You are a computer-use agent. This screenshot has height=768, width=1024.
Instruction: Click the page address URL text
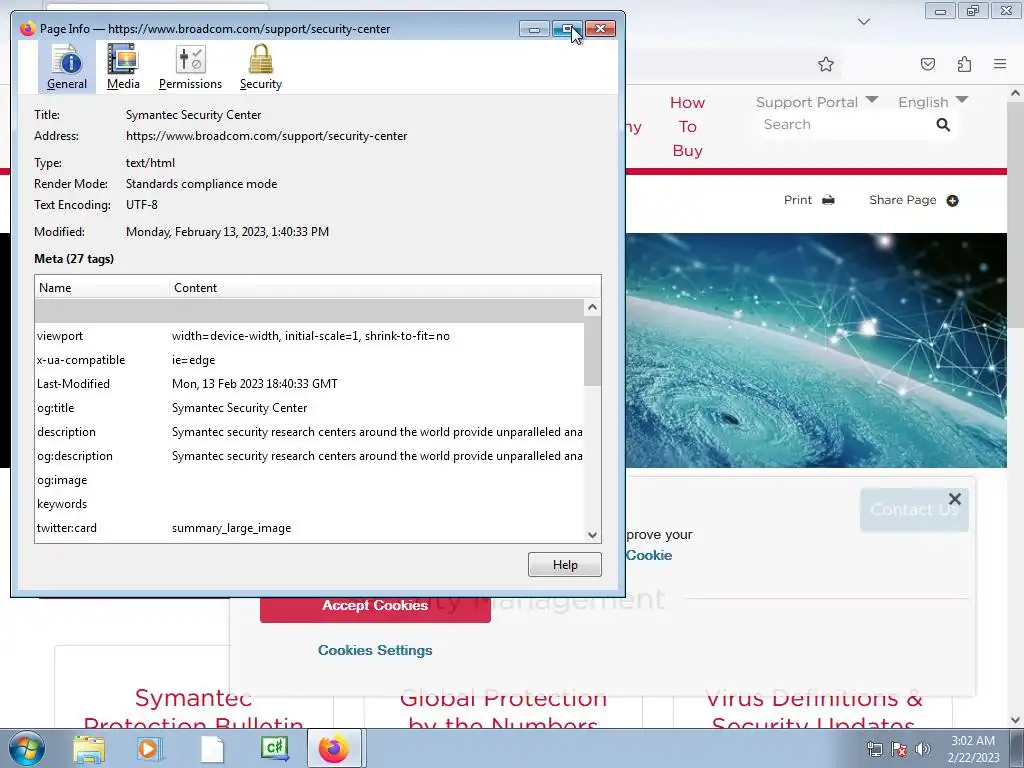[266, 136]
